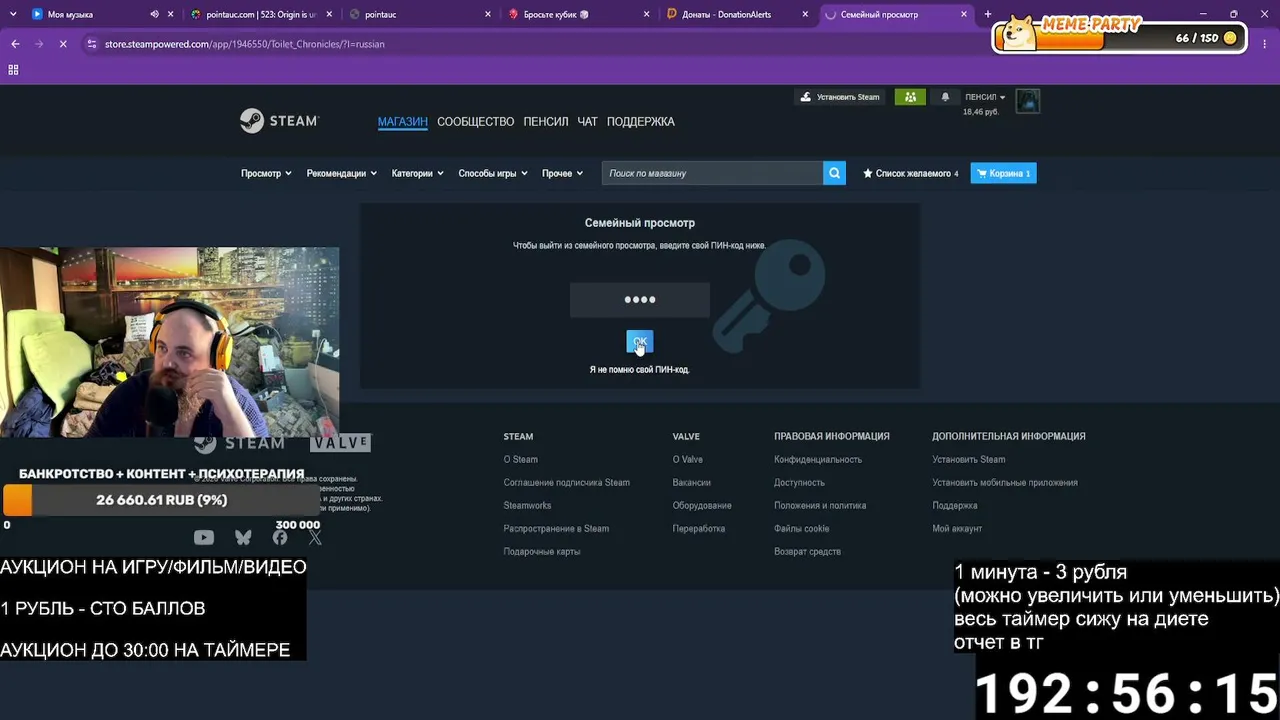Image resolution: width=1280 pixels, height=720 pixels.
Task: Click the Установить Steam button
Action: [840, 97]
